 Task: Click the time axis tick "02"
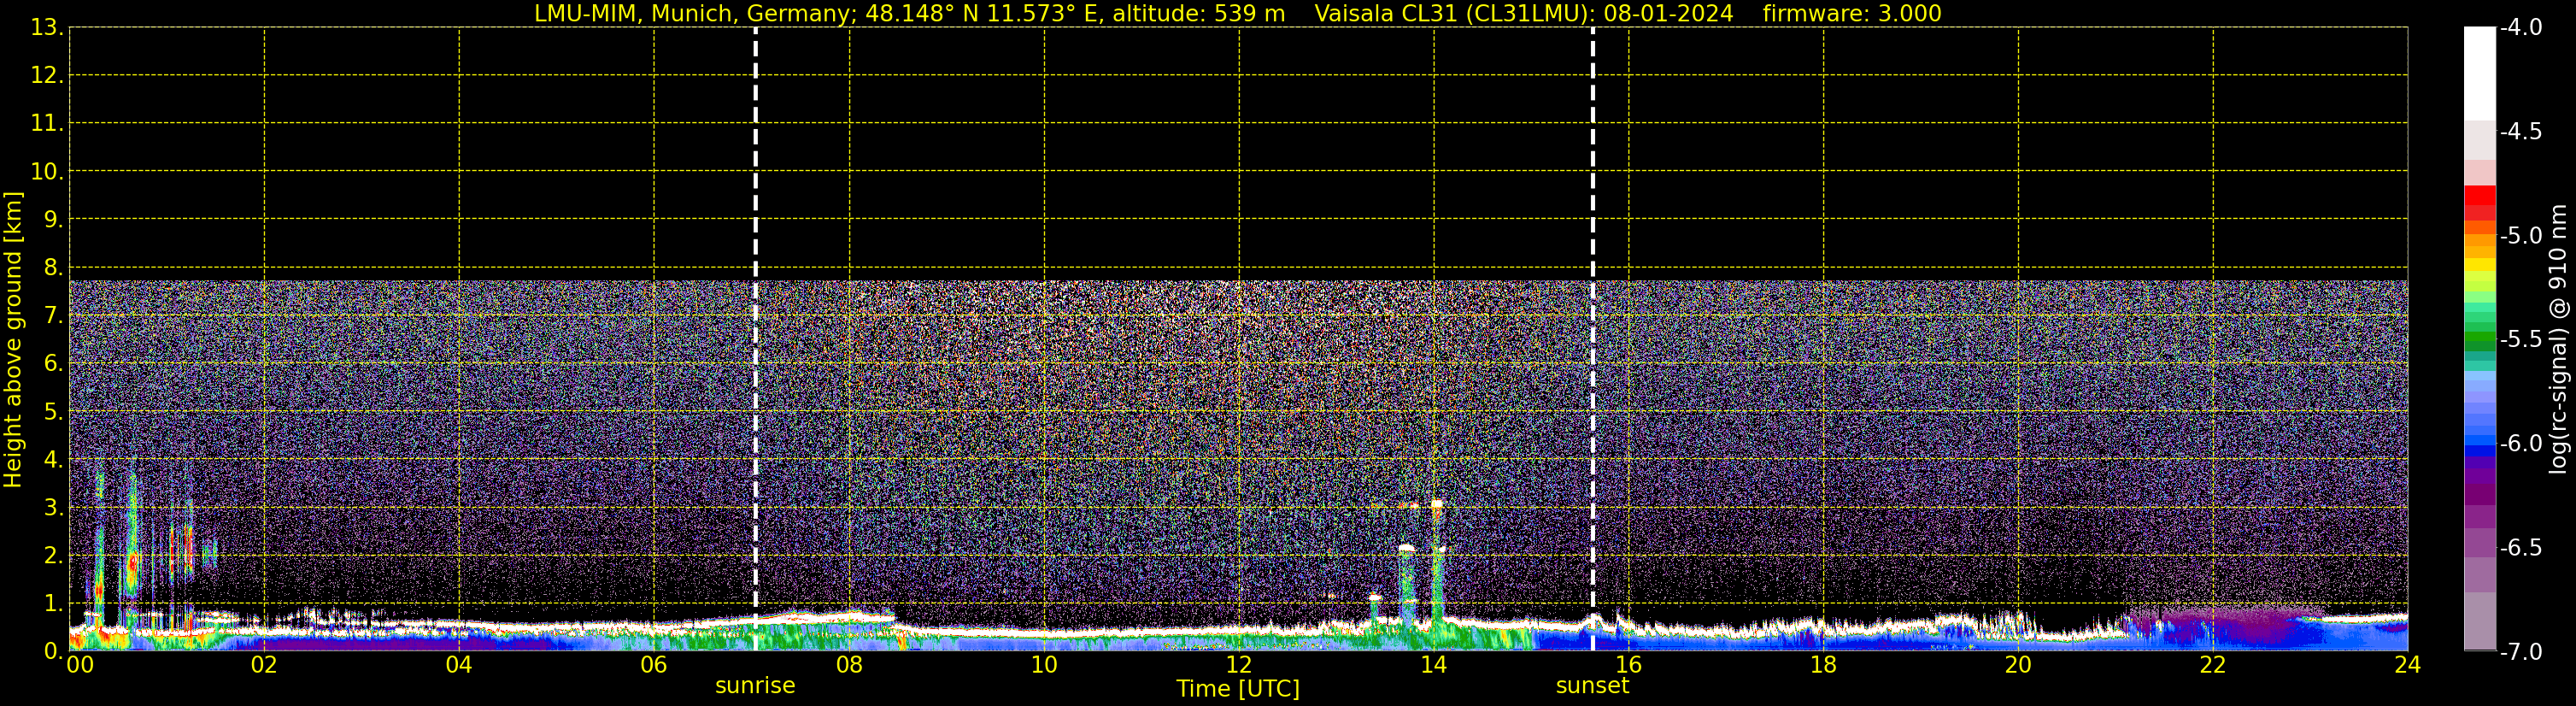[x=264, y=666]
